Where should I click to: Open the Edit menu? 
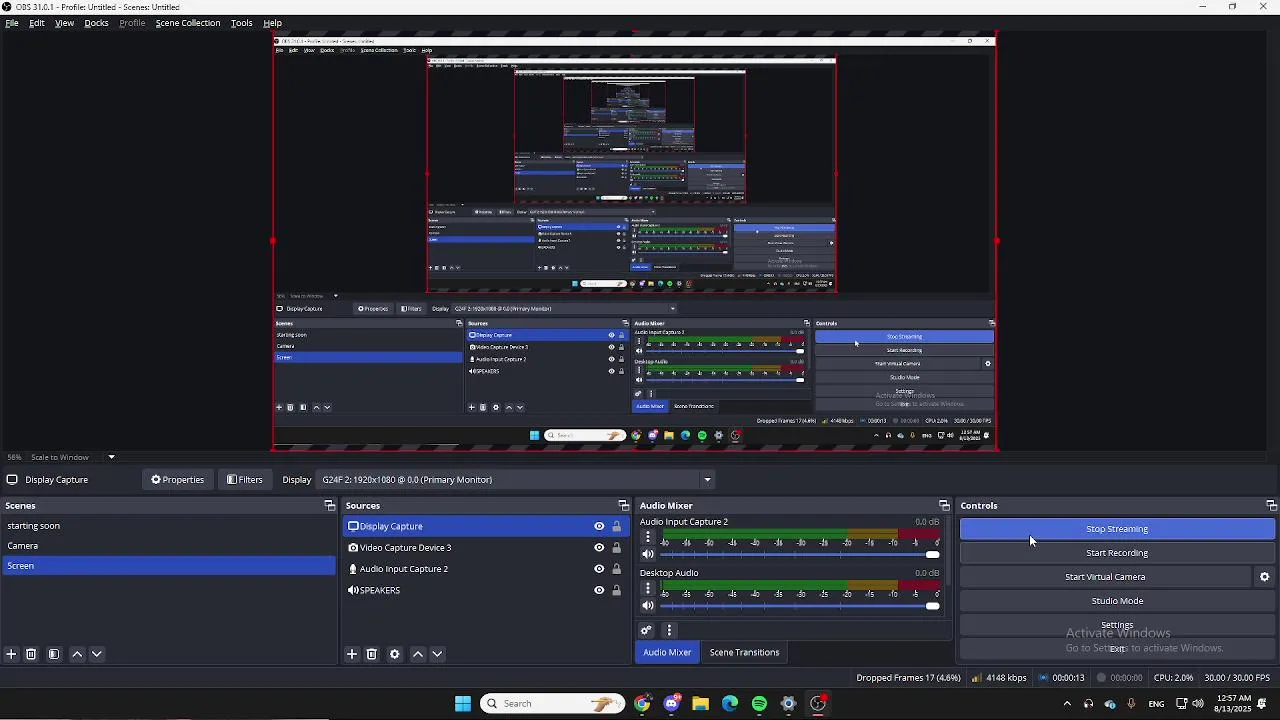pyautogui.click(x=37, y=23)
